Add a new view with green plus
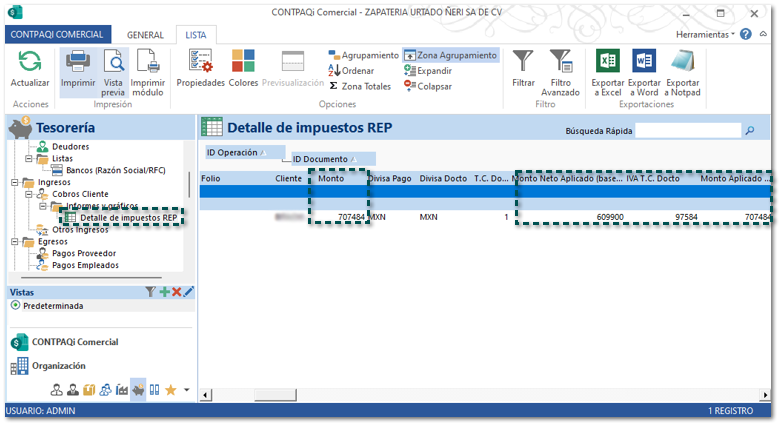 tap(164, 292)
